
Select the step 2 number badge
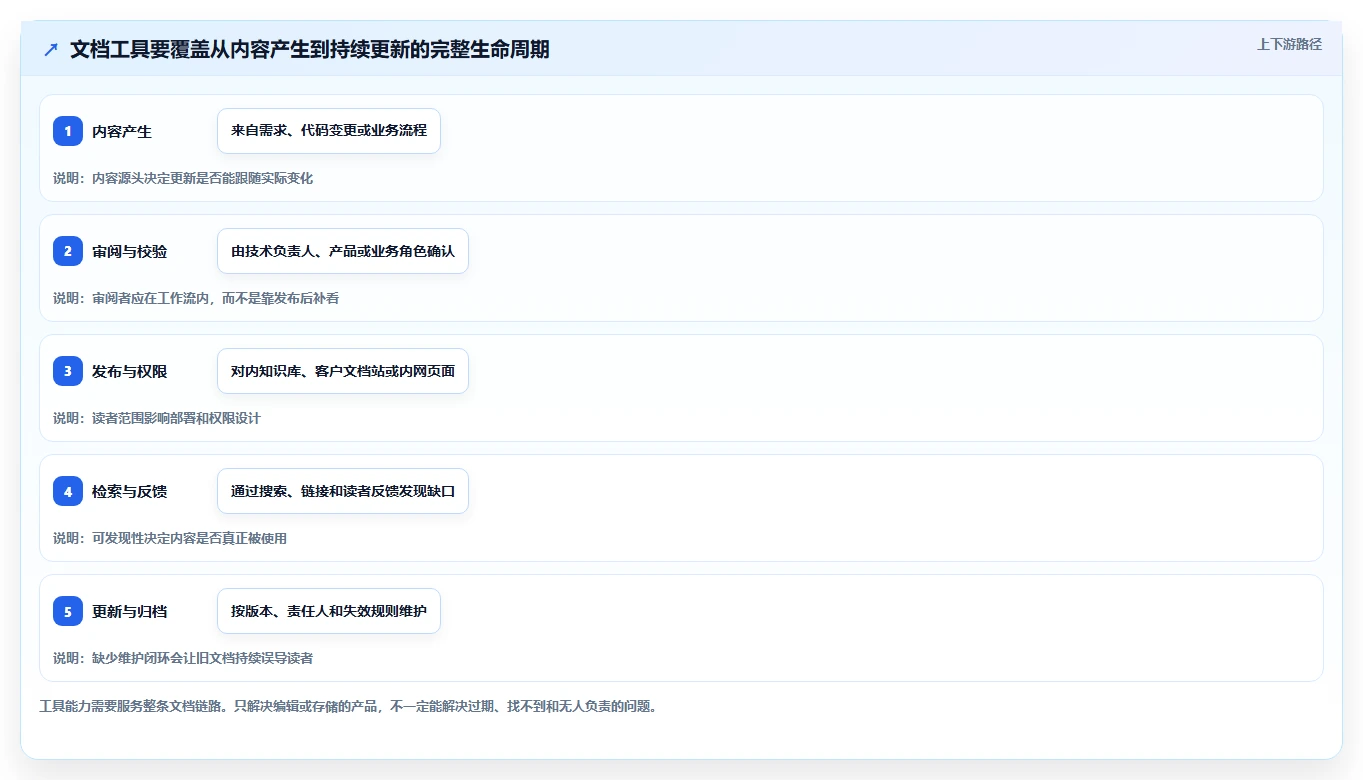68,251
